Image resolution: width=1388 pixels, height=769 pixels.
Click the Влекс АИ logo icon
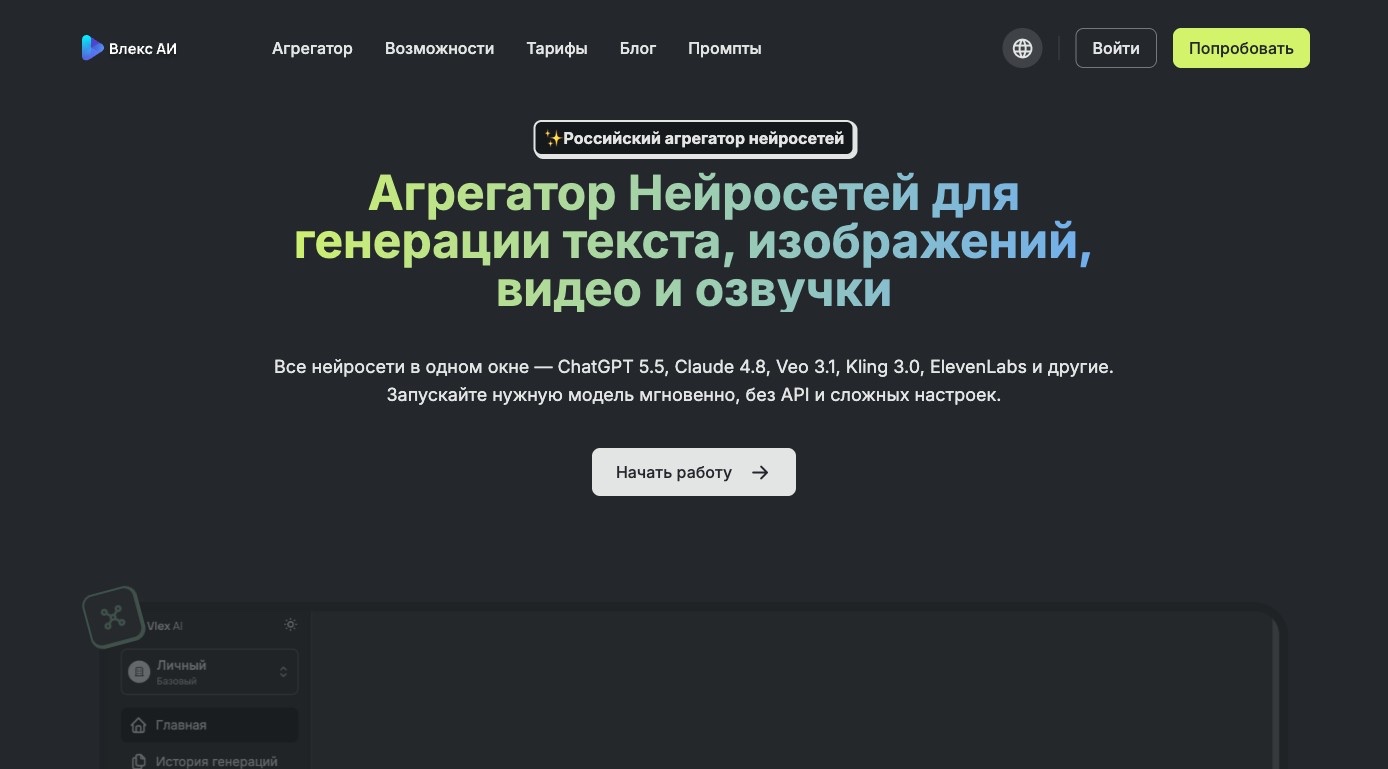pyautogui.click(x=92, y=47)
